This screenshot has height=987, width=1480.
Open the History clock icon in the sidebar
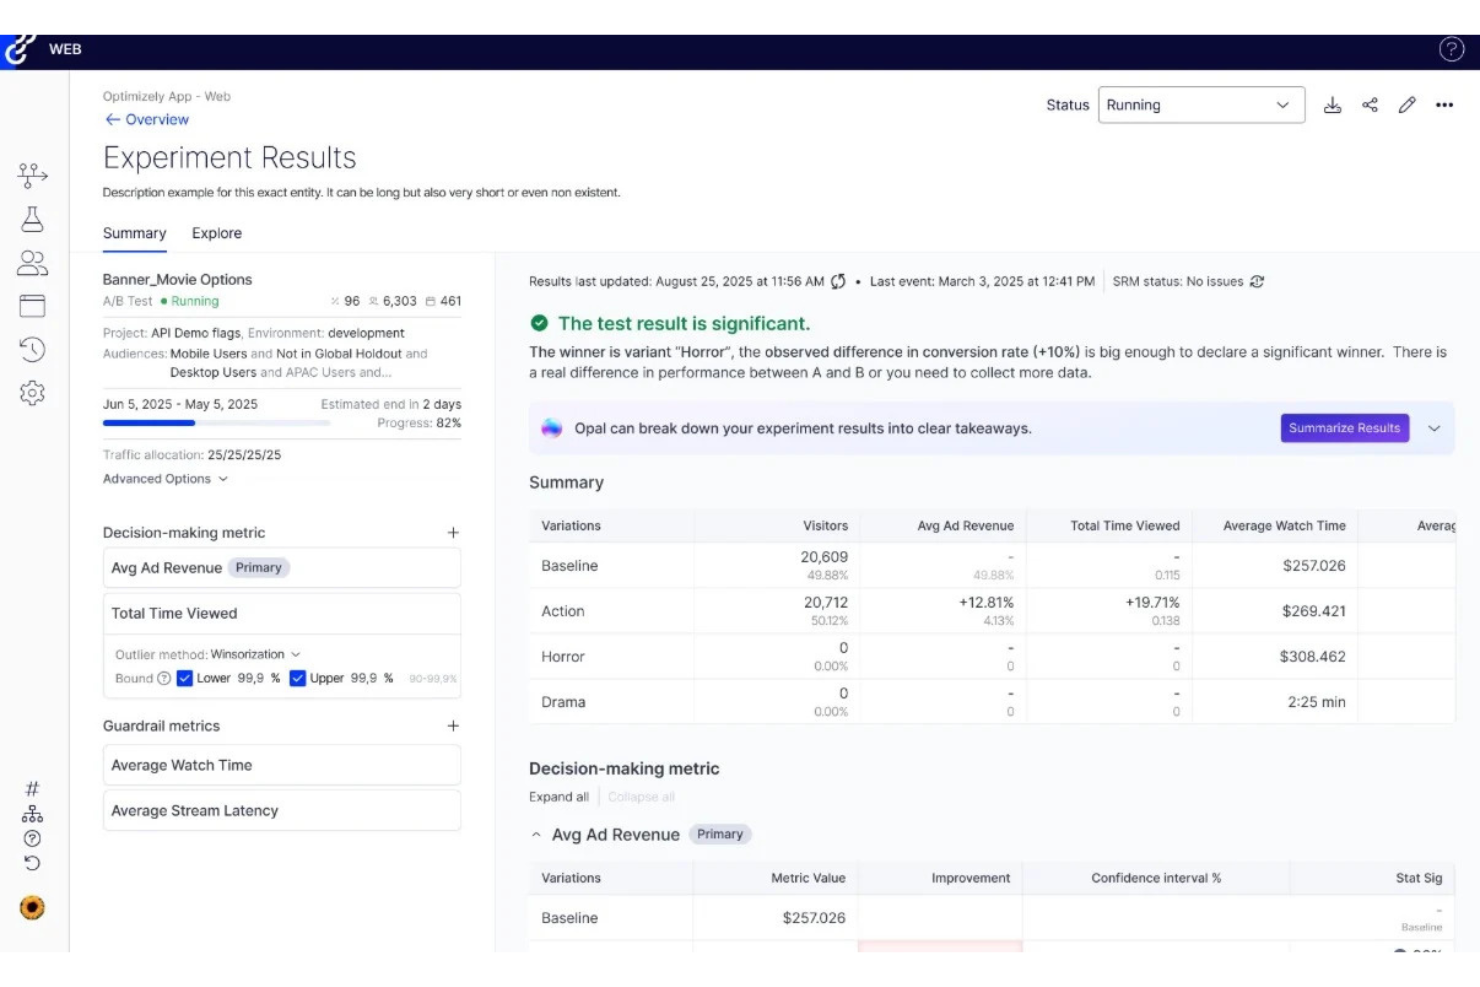(33, 349)
